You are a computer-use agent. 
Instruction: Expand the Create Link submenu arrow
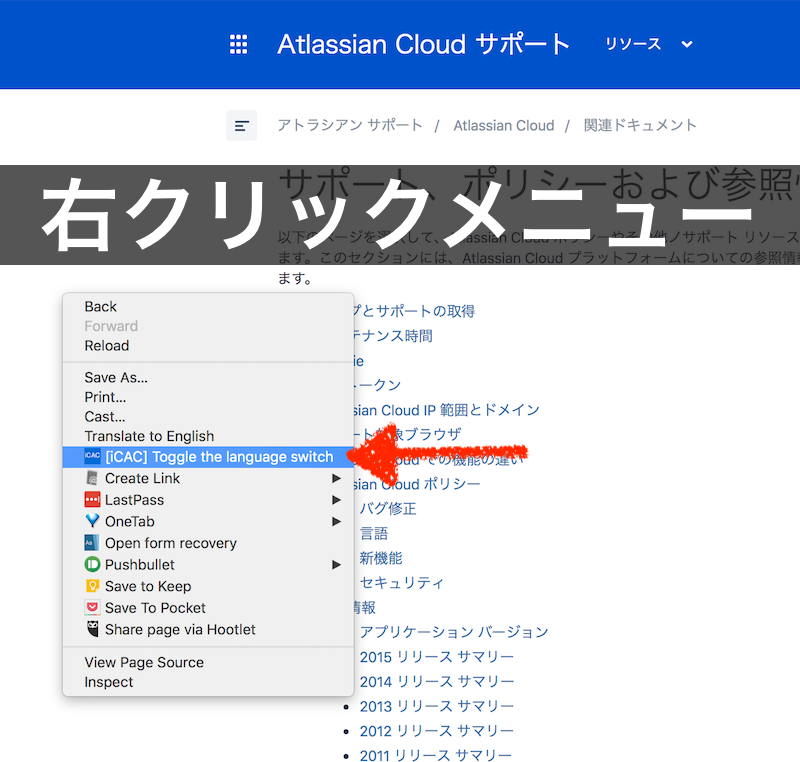(x=336, y=478)
